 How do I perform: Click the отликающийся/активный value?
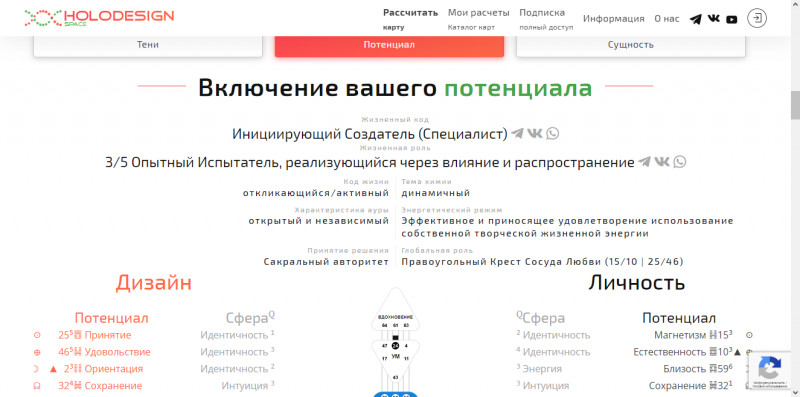316,193
